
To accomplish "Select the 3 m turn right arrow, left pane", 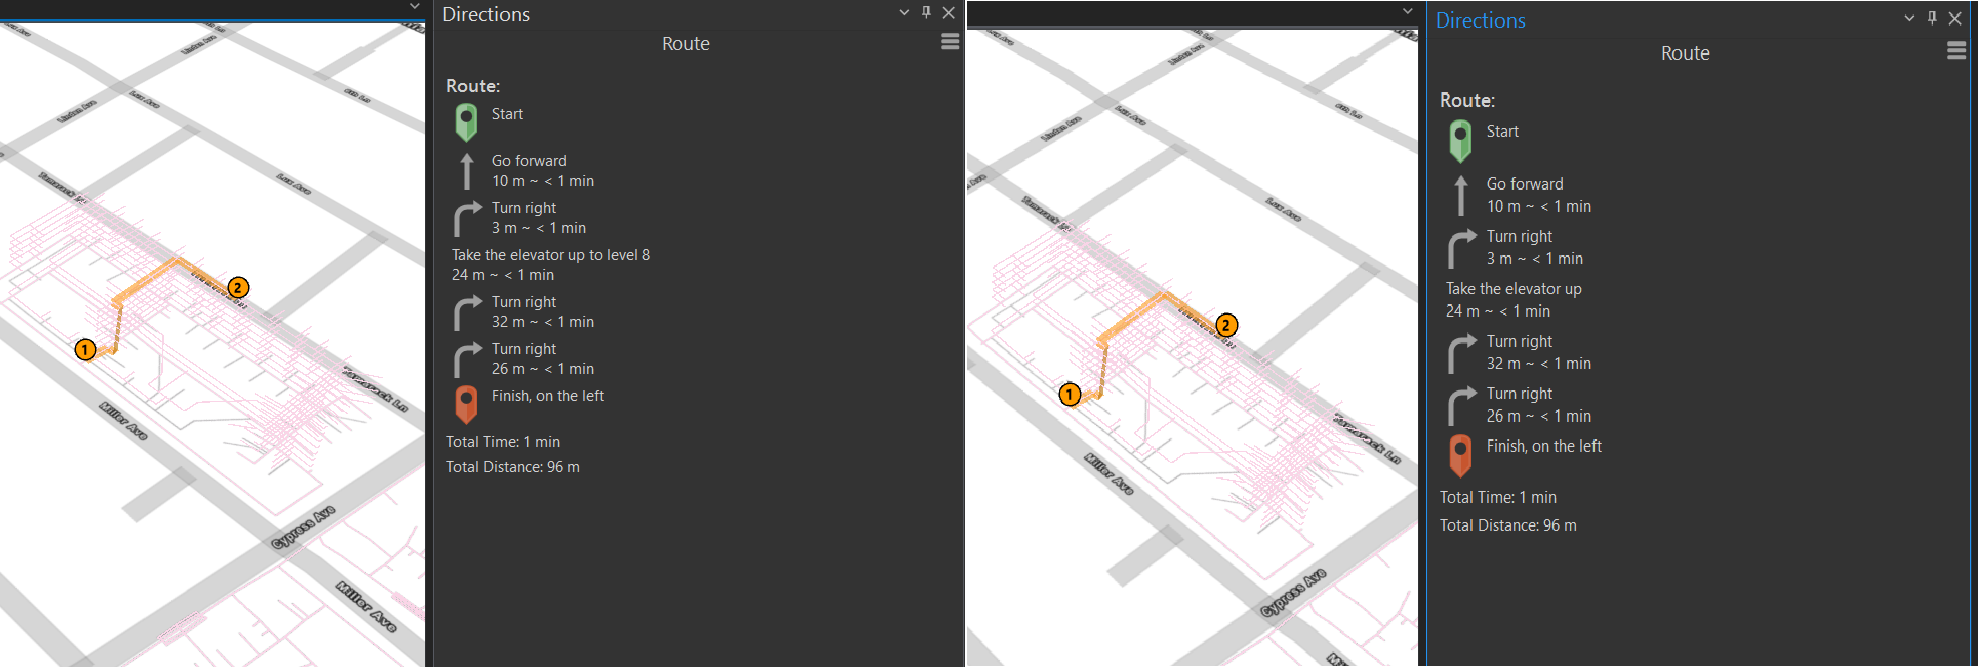I will (x=467, y=218).
